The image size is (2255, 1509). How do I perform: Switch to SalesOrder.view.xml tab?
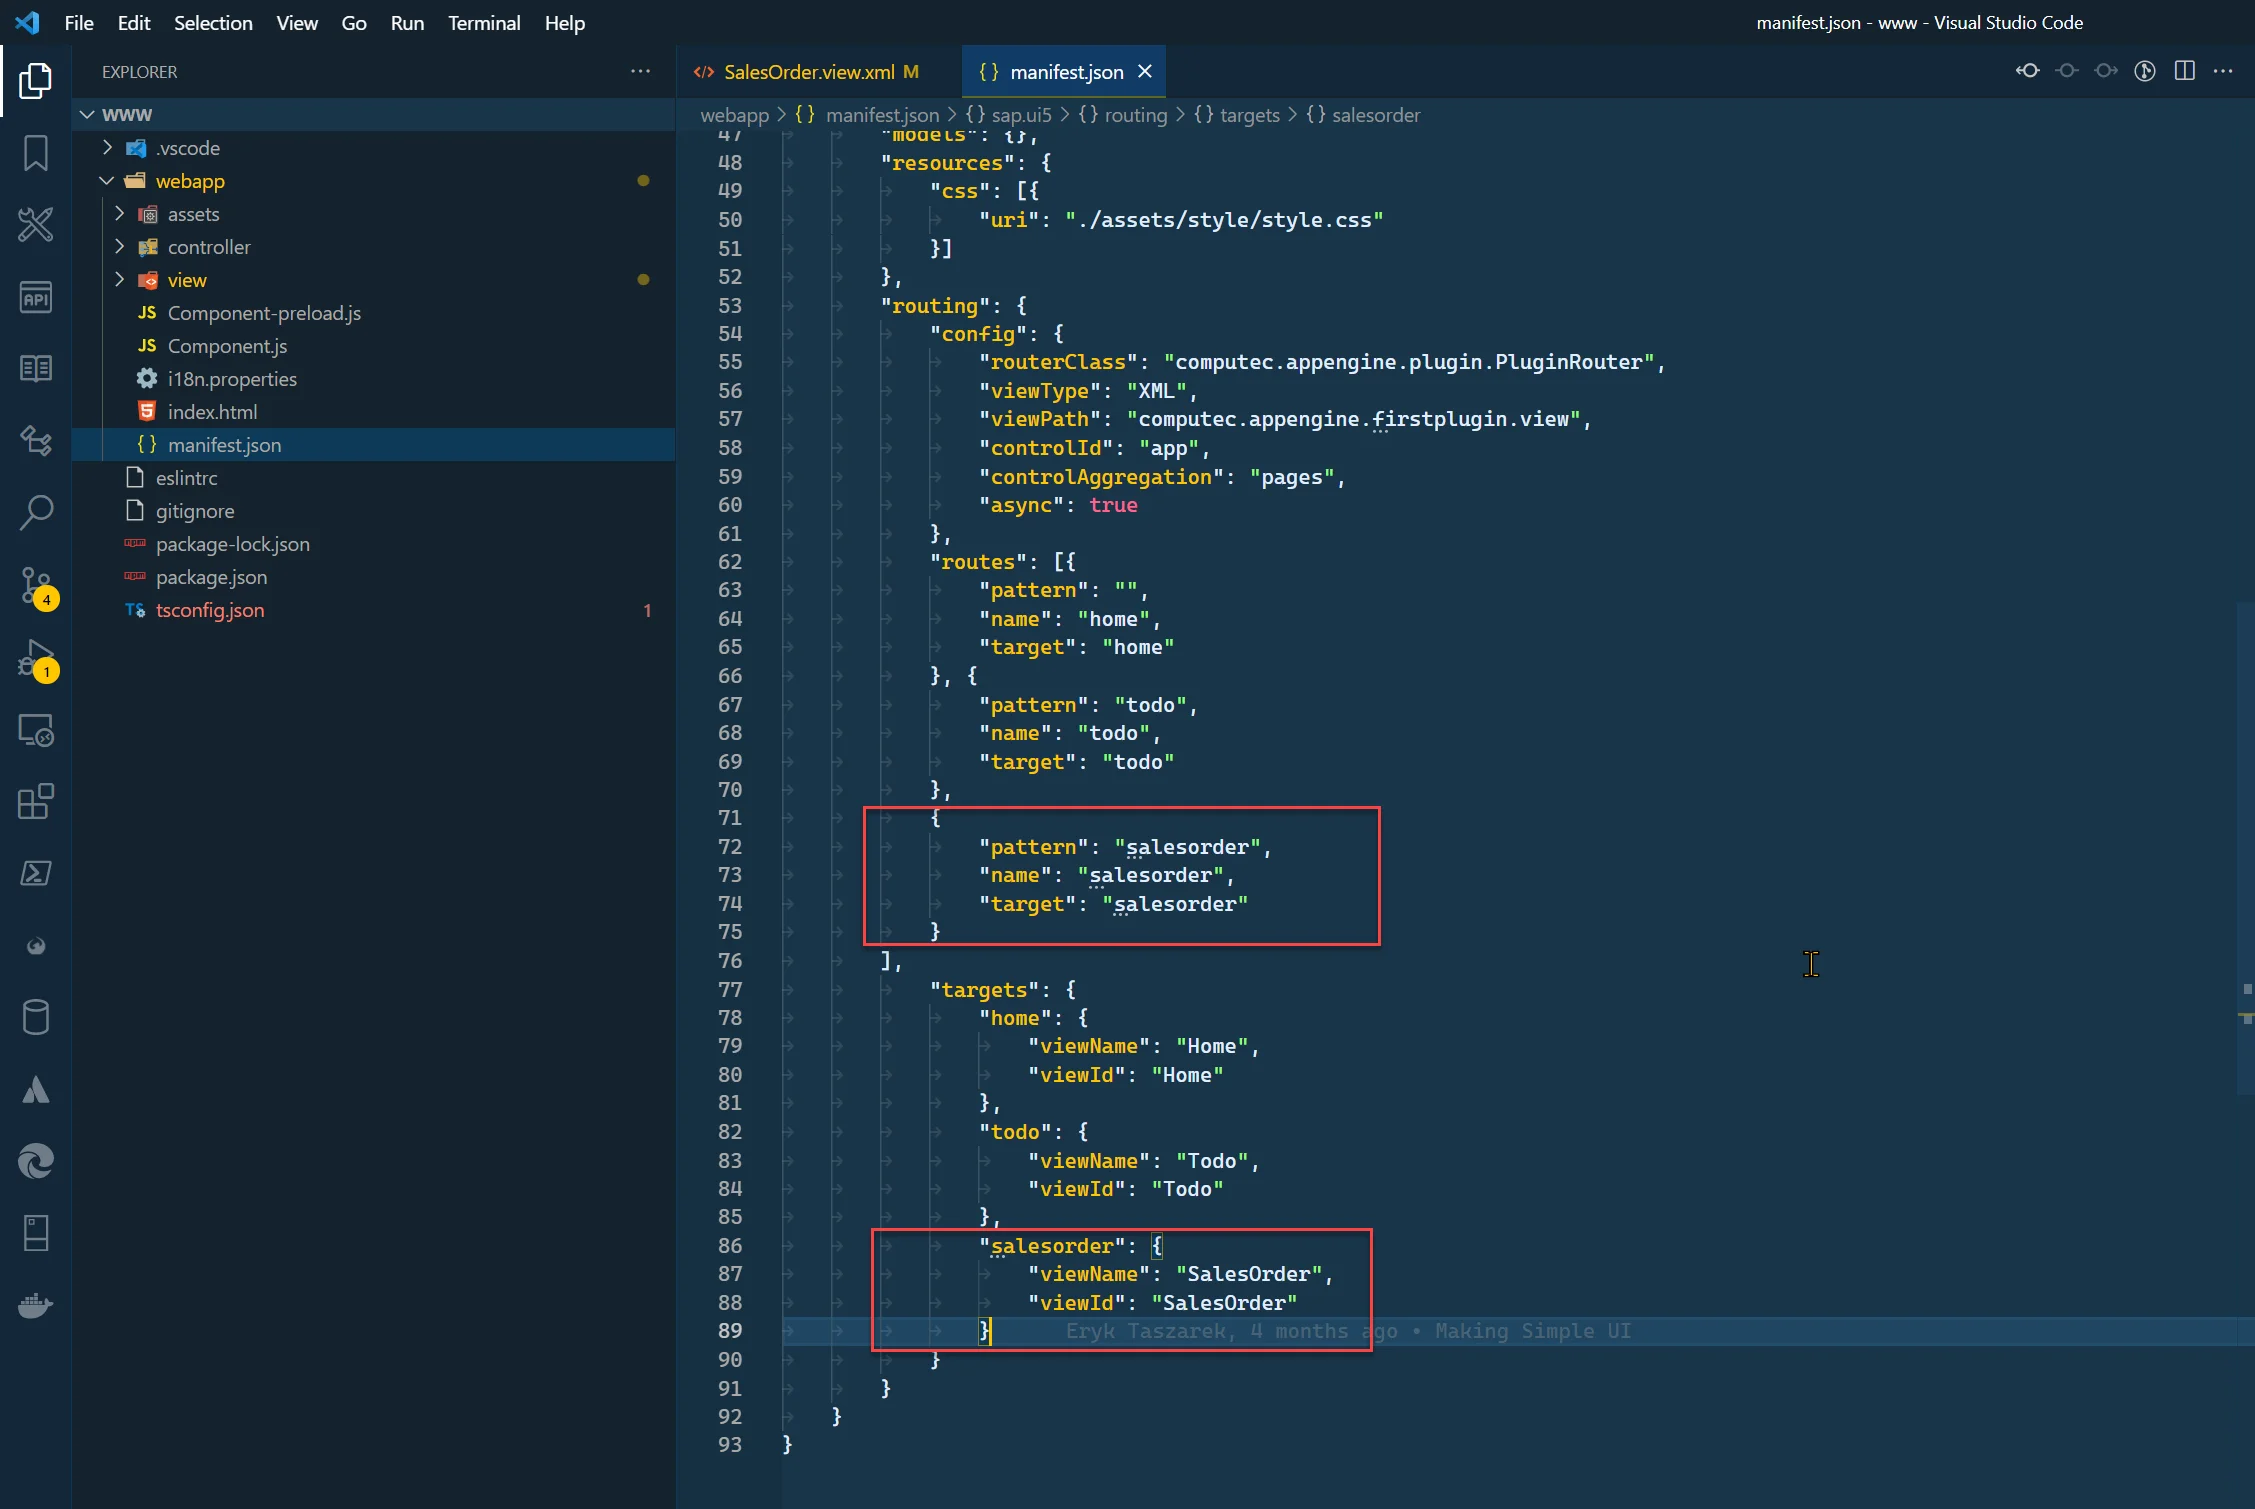coord(808,72)
